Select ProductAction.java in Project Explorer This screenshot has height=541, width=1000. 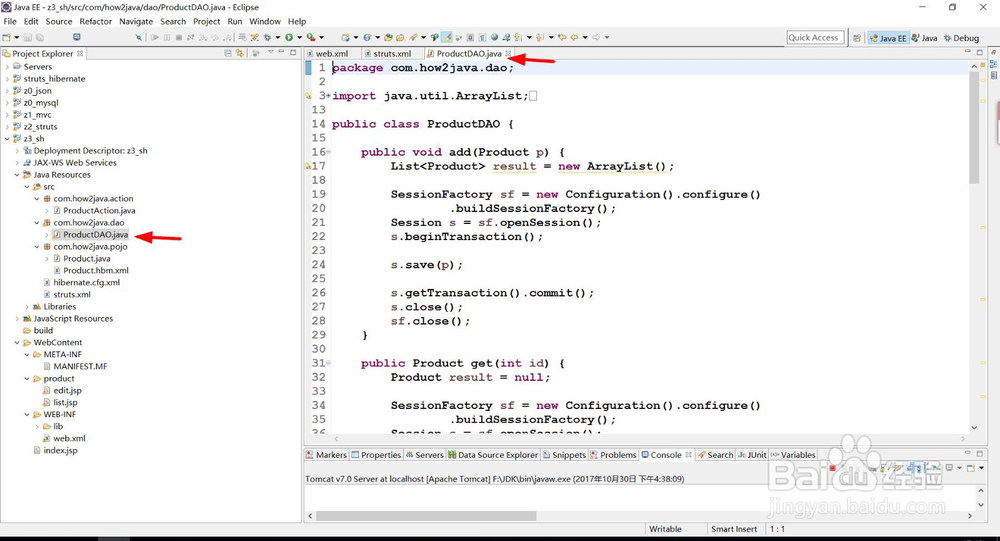coord(99,211)
